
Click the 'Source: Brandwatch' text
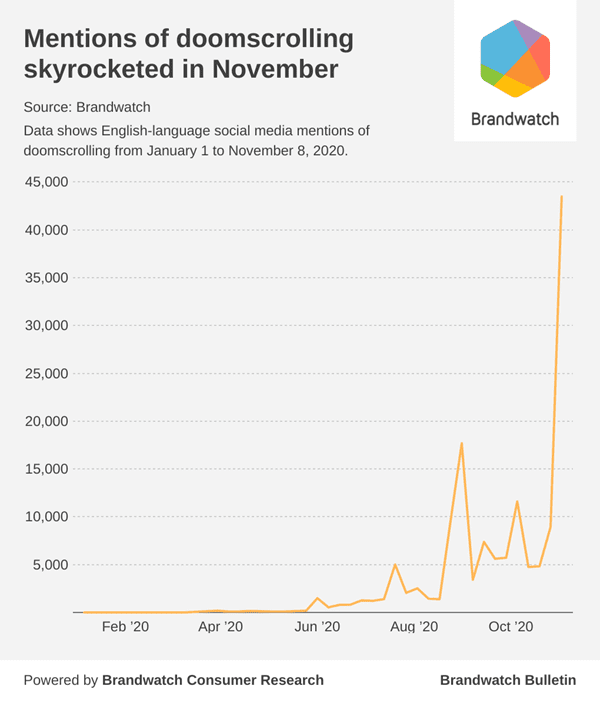[88, 105]
